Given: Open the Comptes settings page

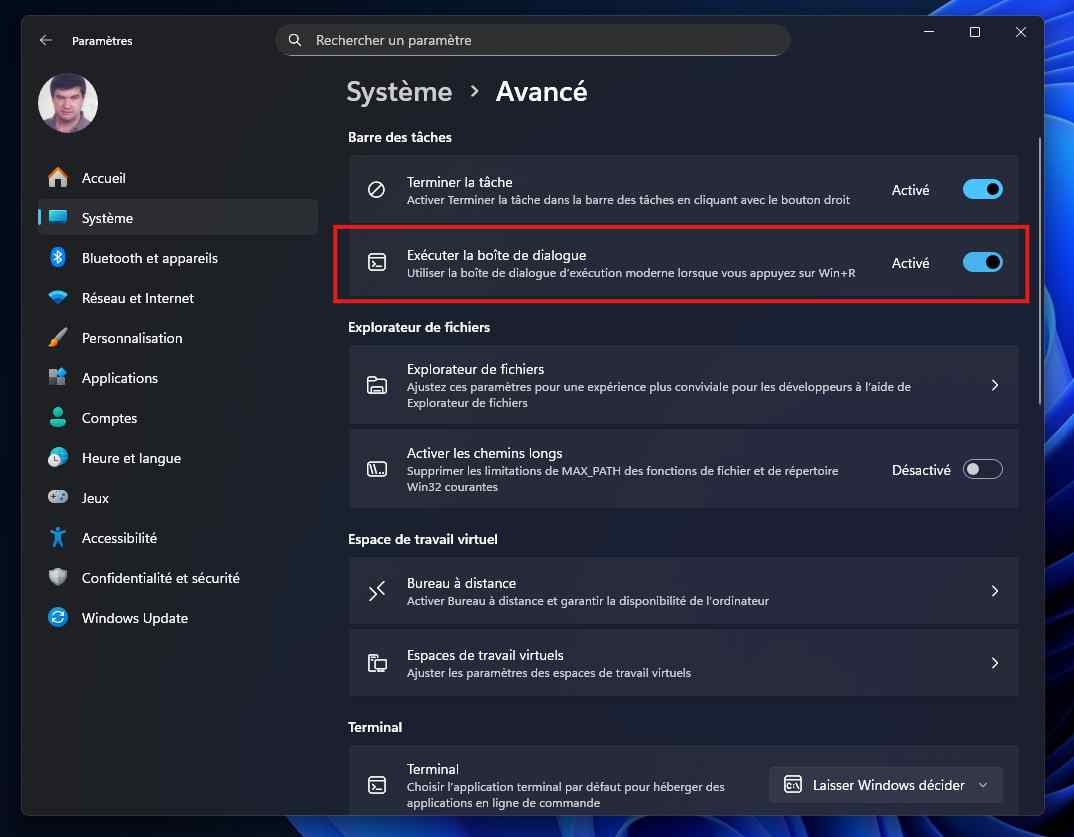Looking at the screenshot, I should [109, 418].
